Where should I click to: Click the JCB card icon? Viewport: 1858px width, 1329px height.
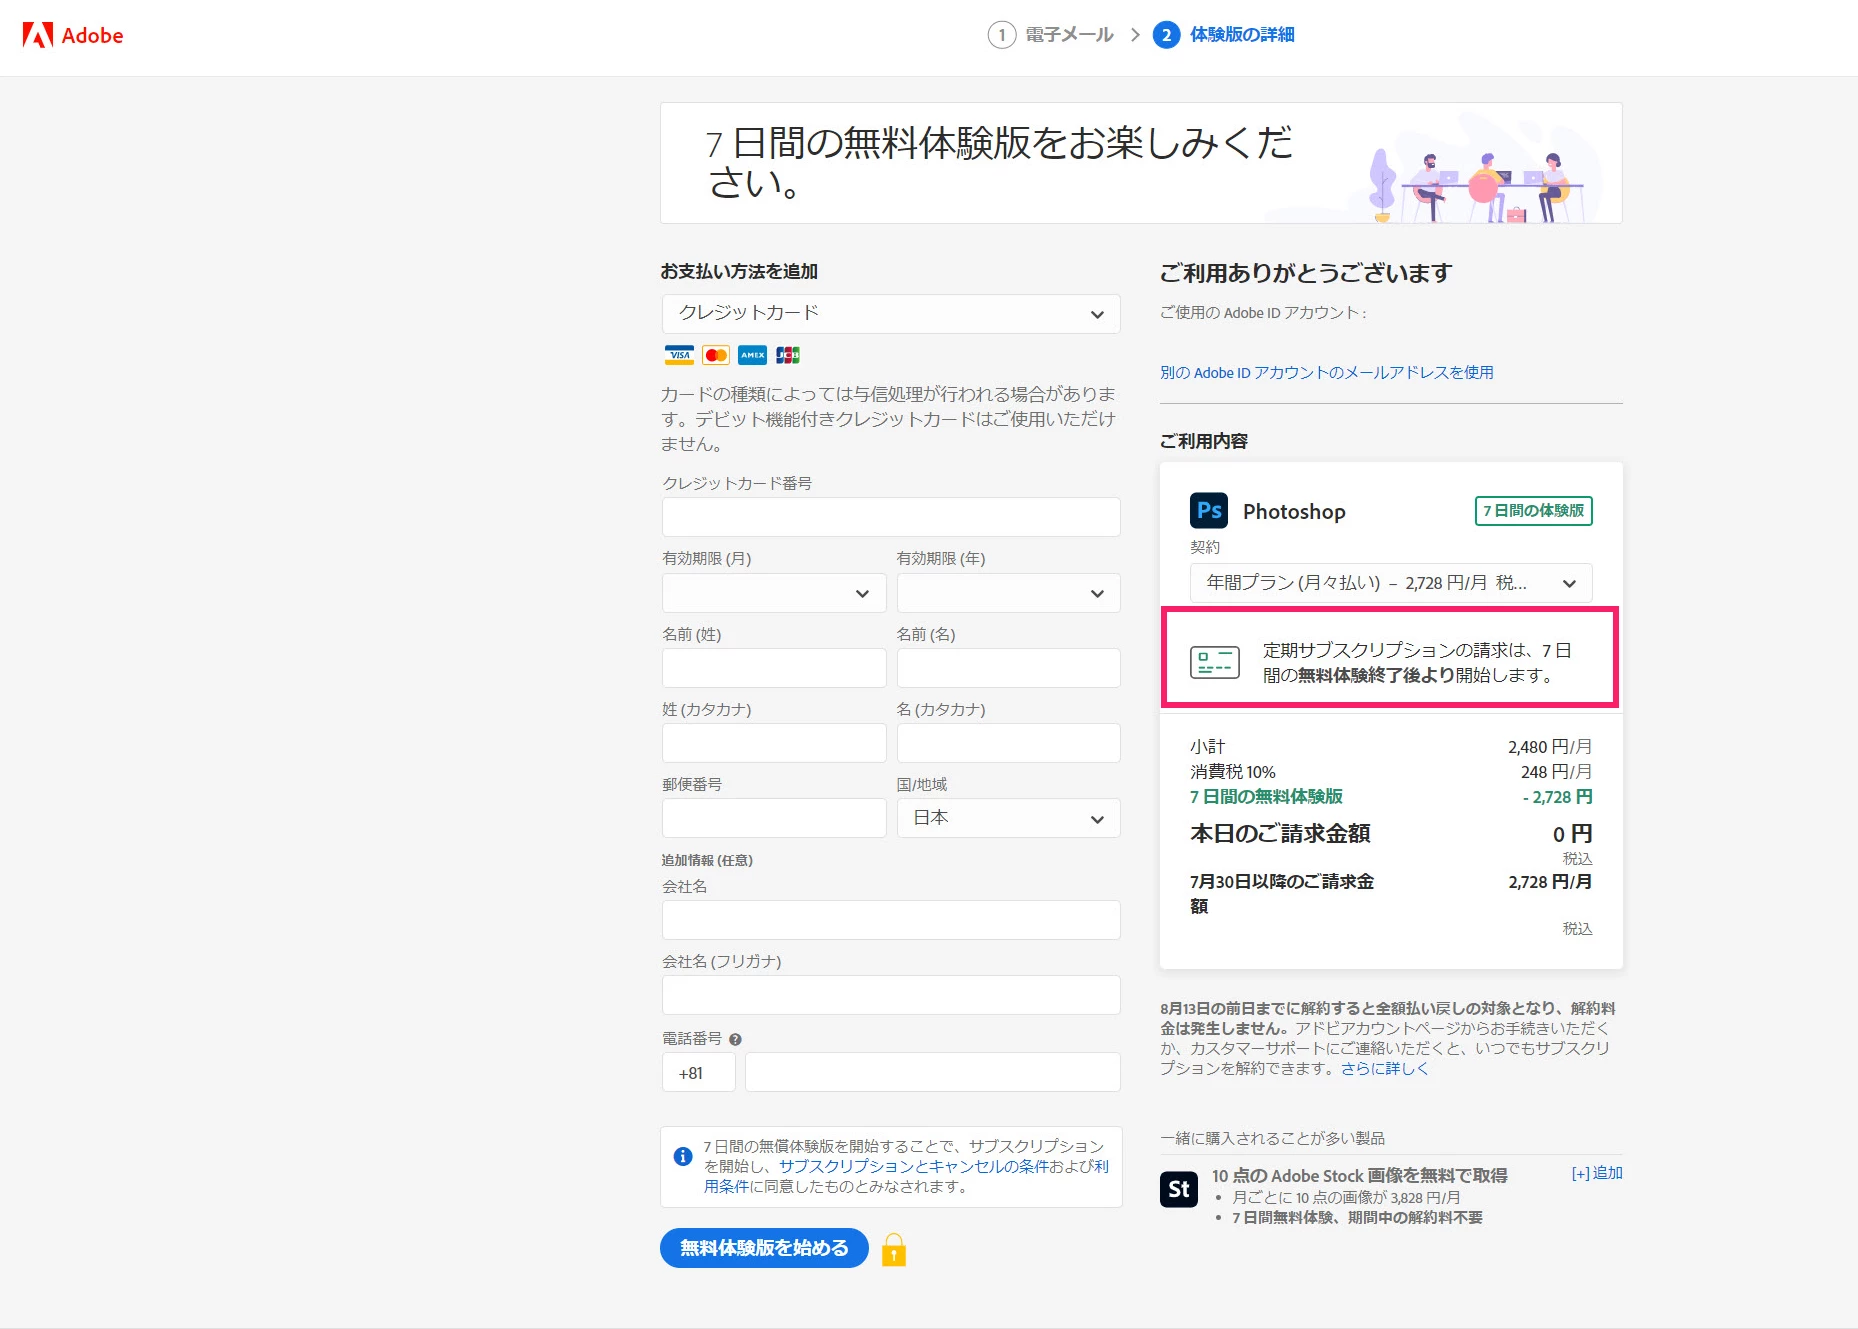coord(788,355)
